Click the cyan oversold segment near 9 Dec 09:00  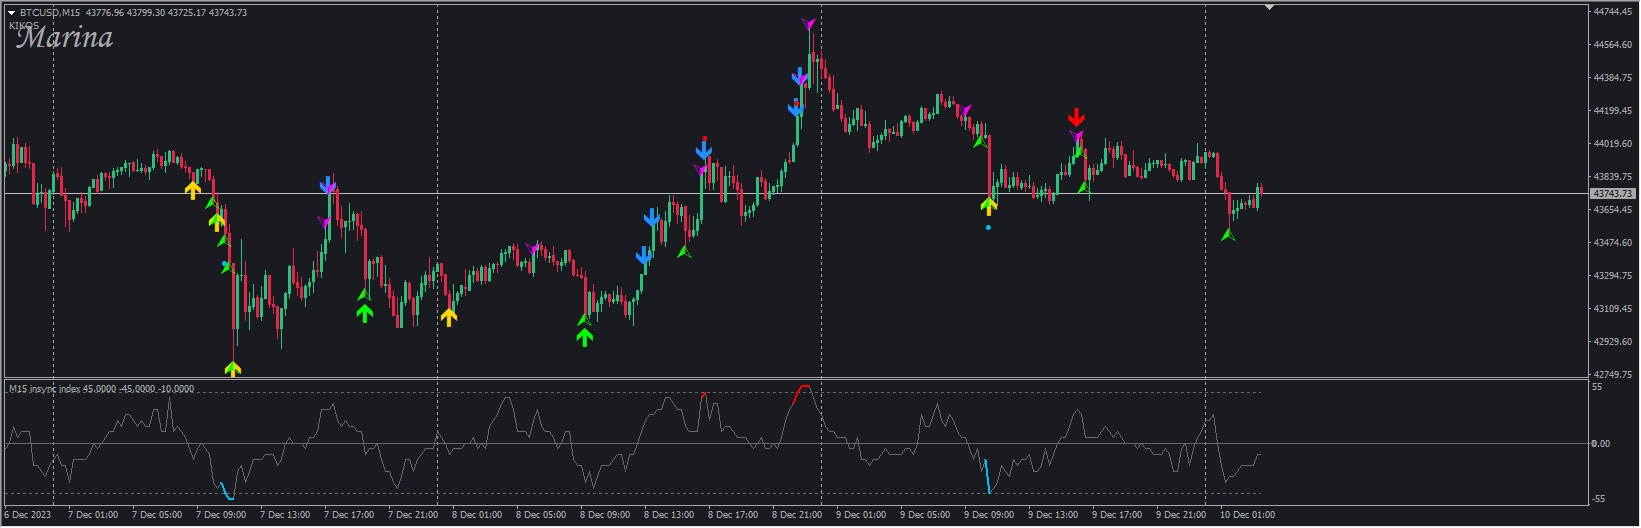(x=987, y=476)
